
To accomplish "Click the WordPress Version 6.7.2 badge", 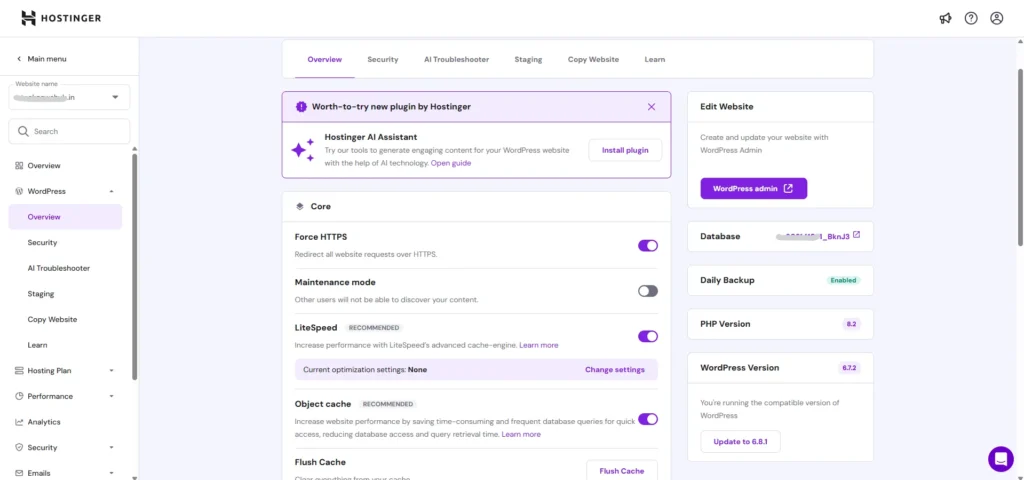I will click(850, 368).
